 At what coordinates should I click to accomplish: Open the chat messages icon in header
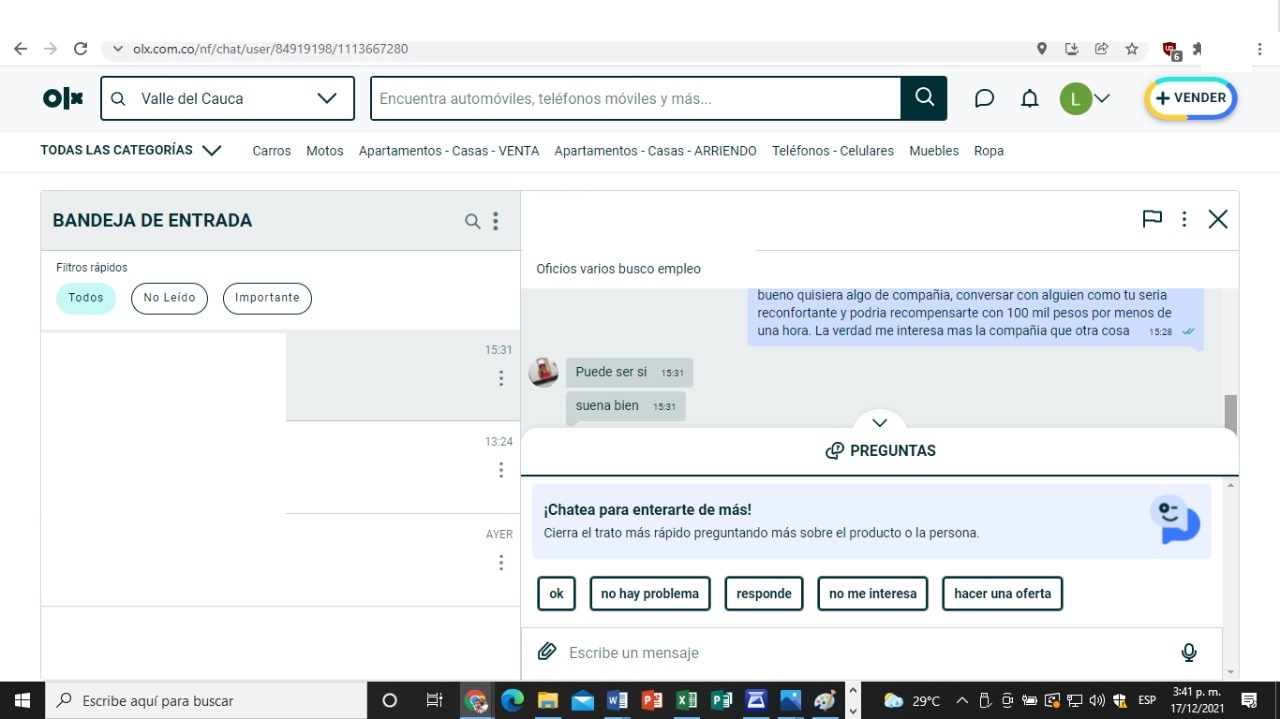pyautogui.click(x=984, y=98)
